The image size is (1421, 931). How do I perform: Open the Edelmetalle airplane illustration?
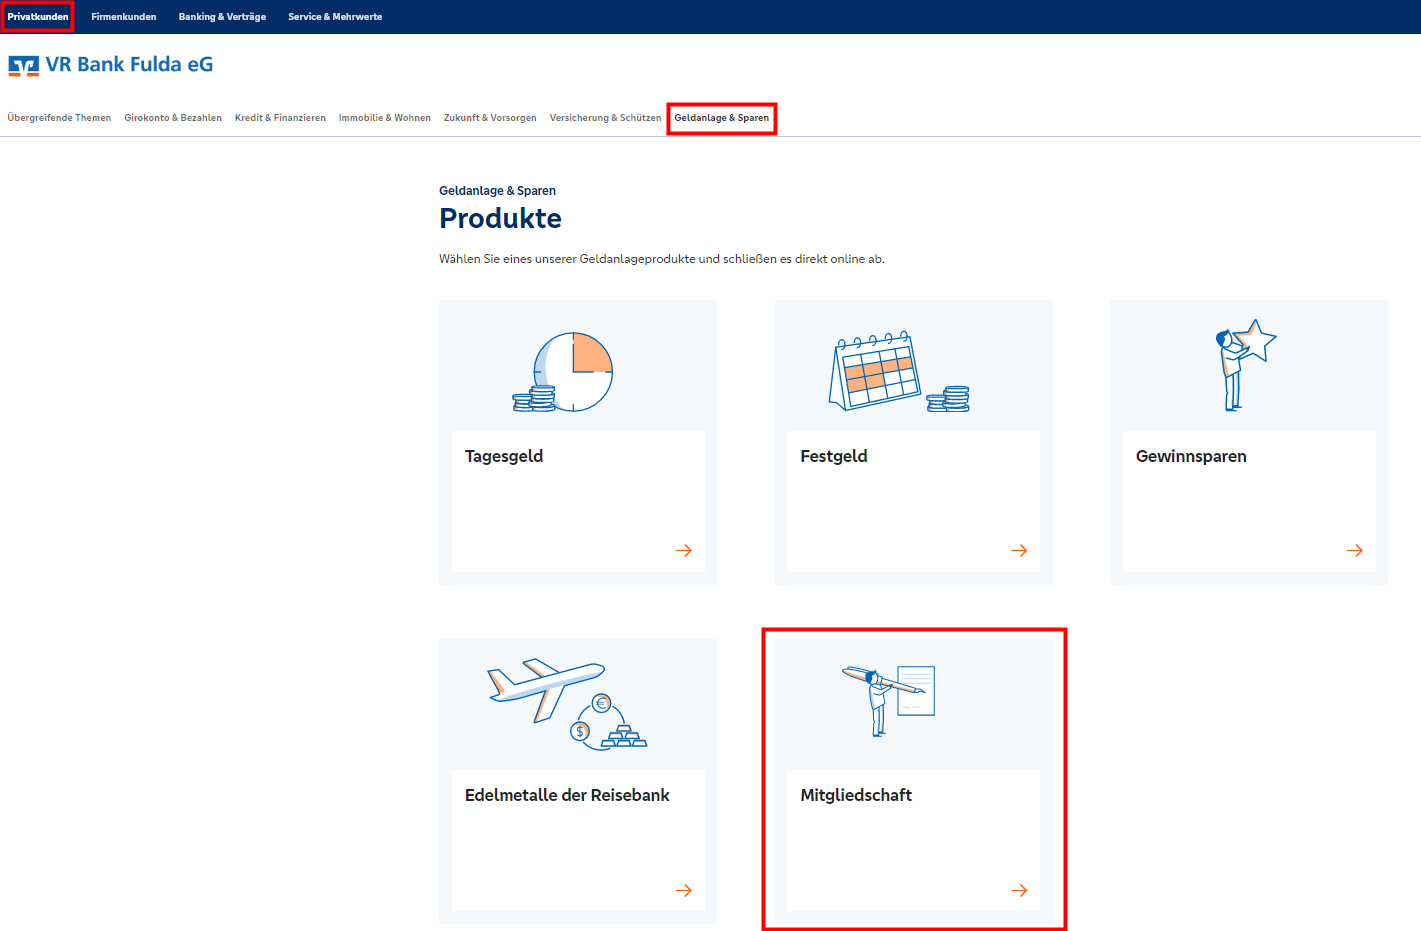(567, 704)
